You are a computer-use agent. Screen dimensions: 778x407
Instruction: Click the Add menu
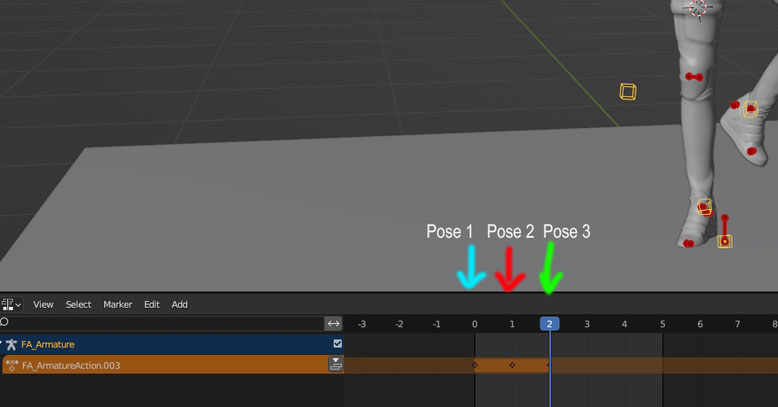click(179, 304)
